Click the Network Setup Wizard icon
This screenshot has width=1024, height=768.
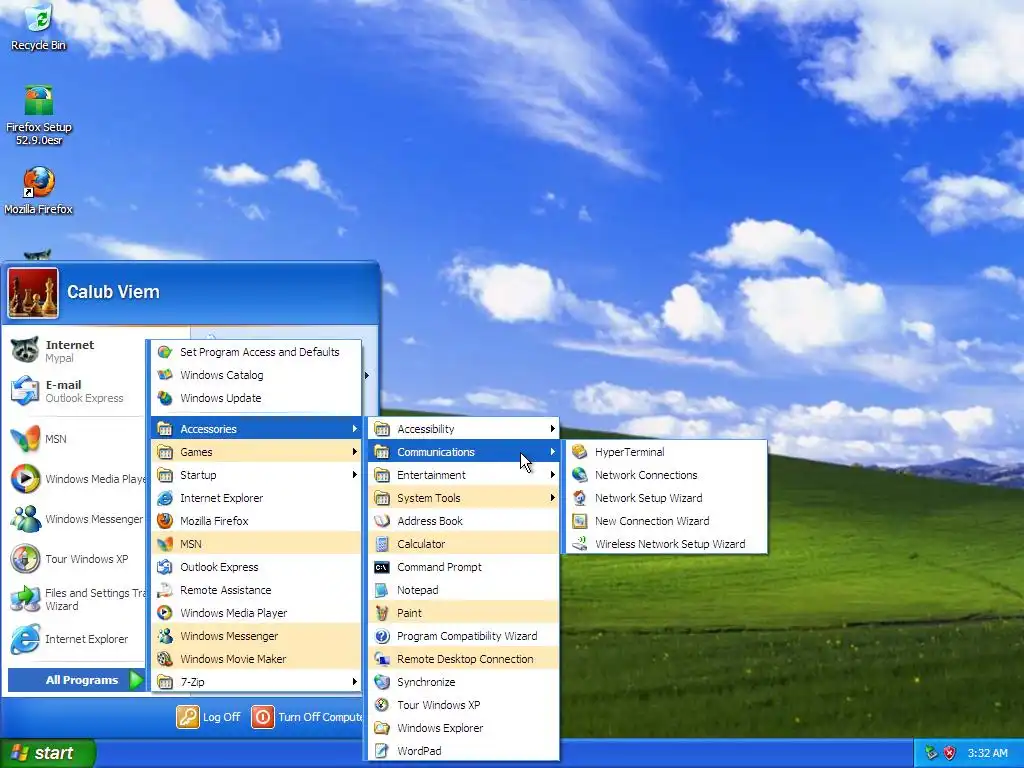[x=579, y=498]
